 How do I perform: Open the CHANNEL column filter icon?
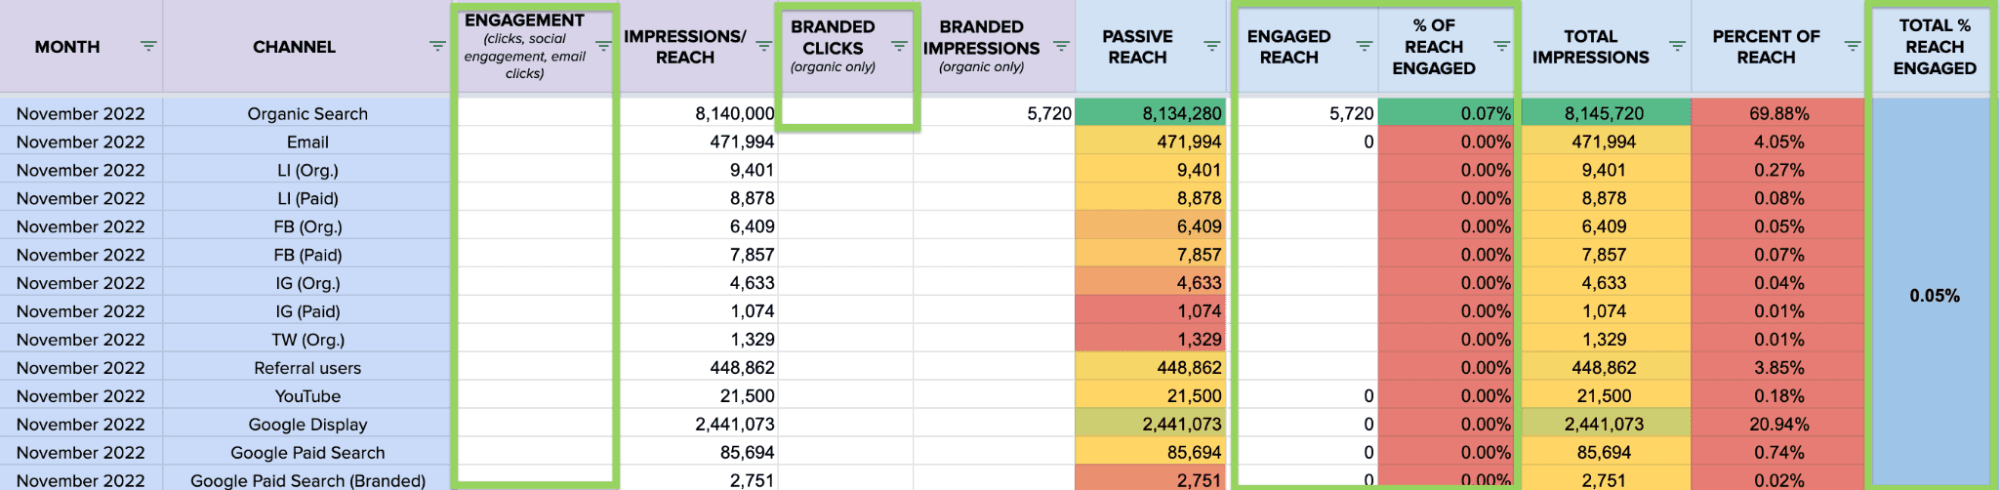(x=437, y=46)
